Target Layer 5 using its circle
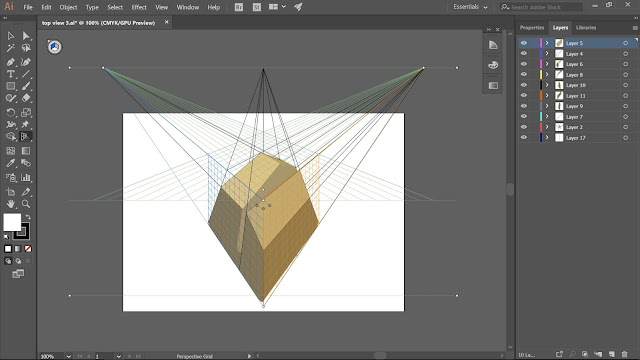 (625, 43)
